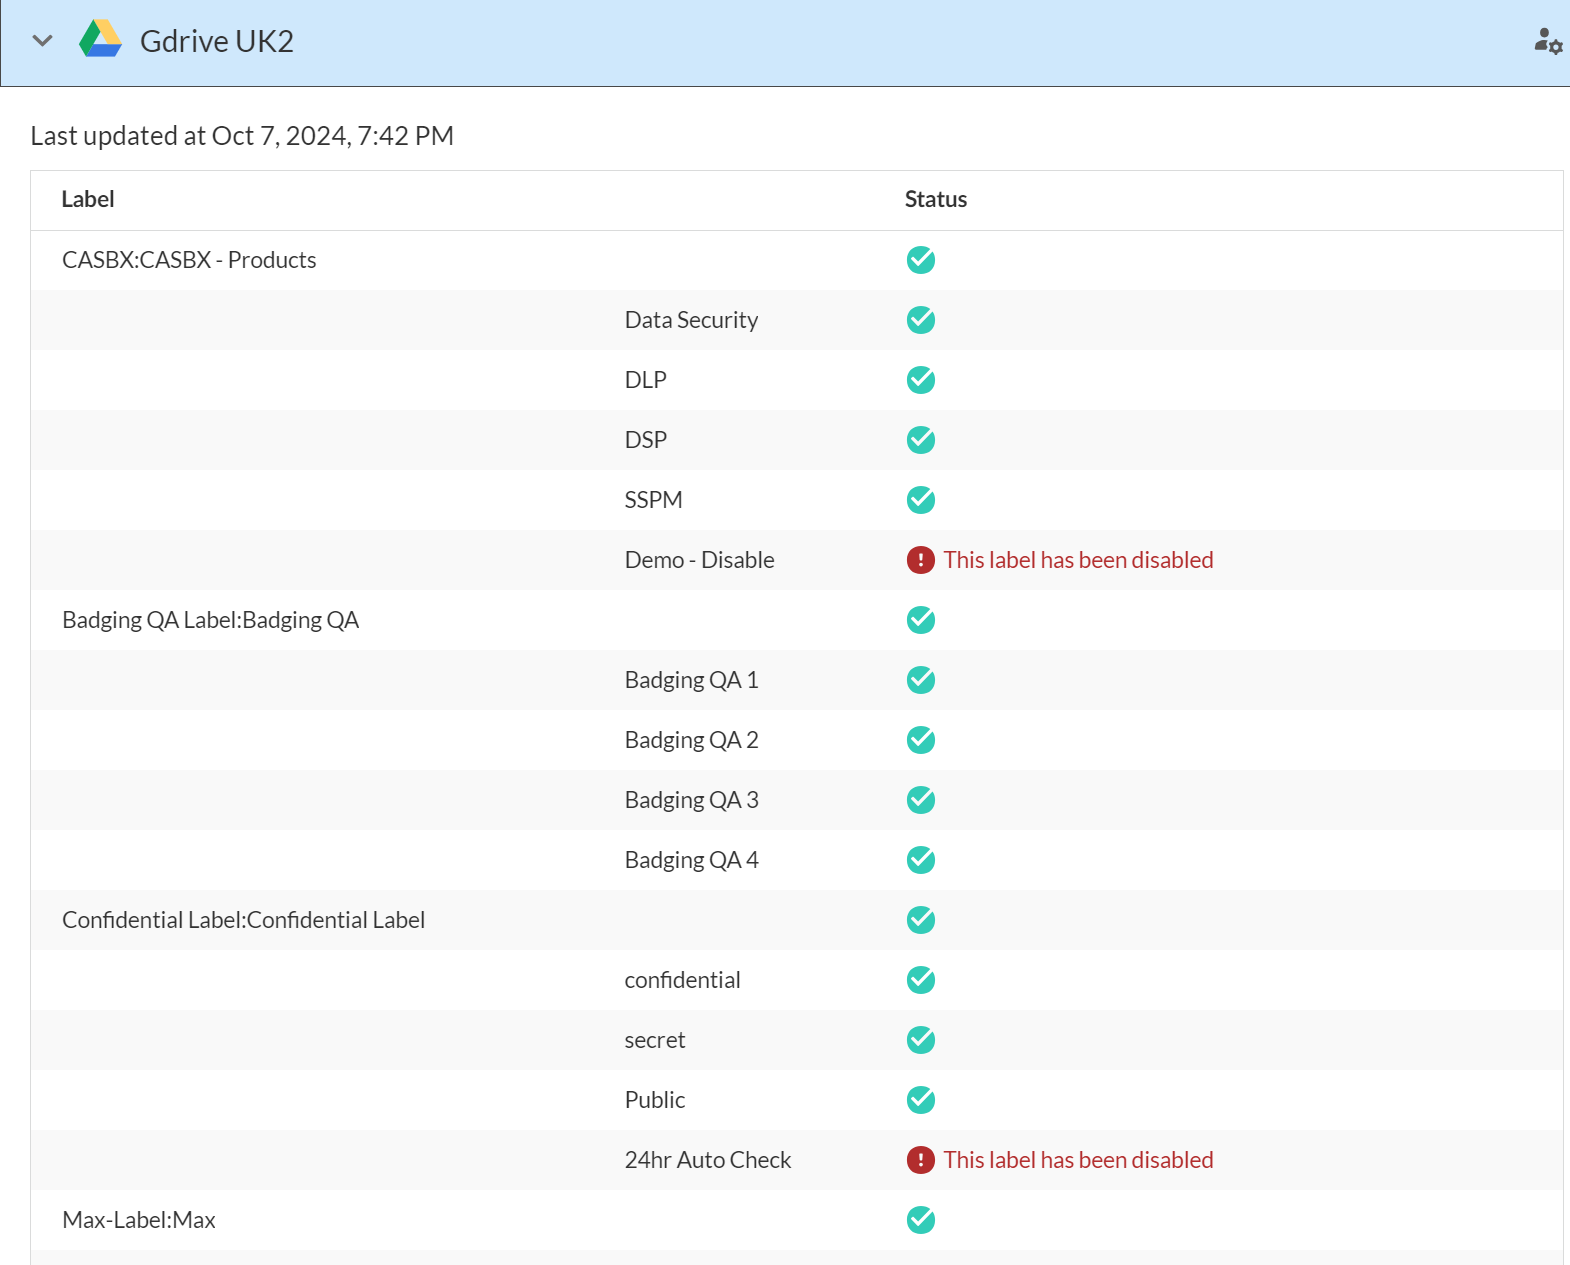Click green check status for Data Security
Viewport: 1570px width, 1265px height.
point(920,320)
